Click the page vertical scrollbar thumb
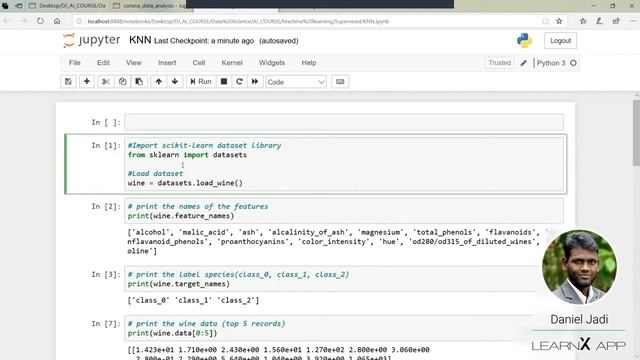The width and height of the screenshot is (640, 360). [636, 133]
